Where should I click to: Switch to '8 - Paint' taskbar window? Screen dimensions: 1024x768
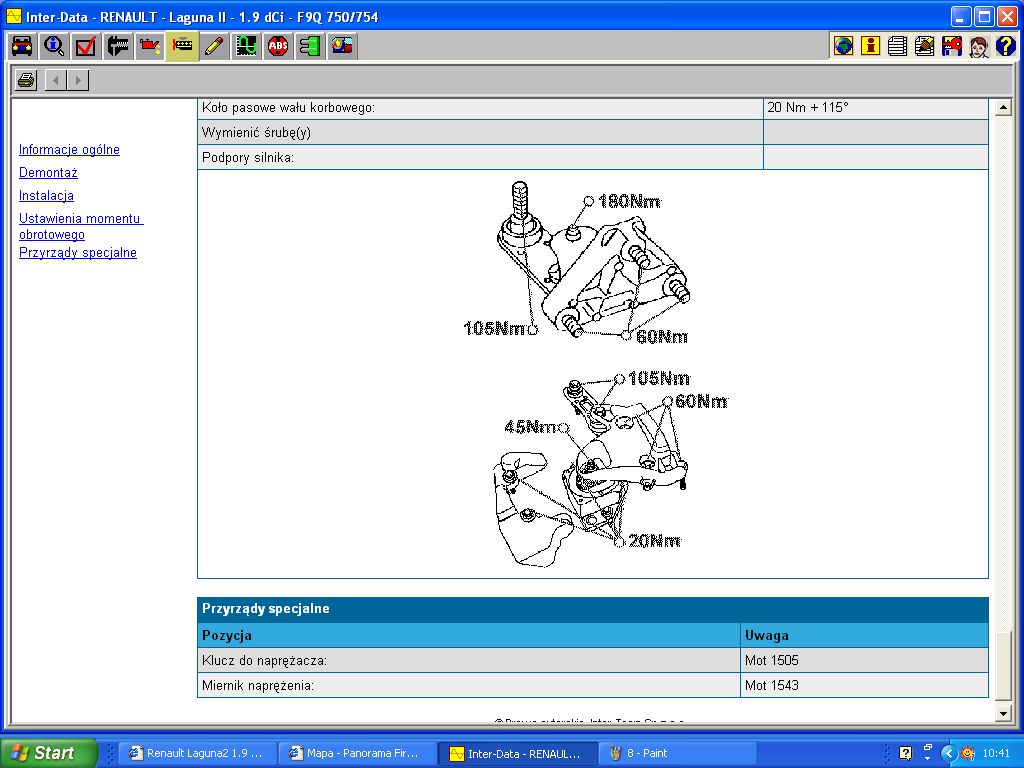pos(677,753)
